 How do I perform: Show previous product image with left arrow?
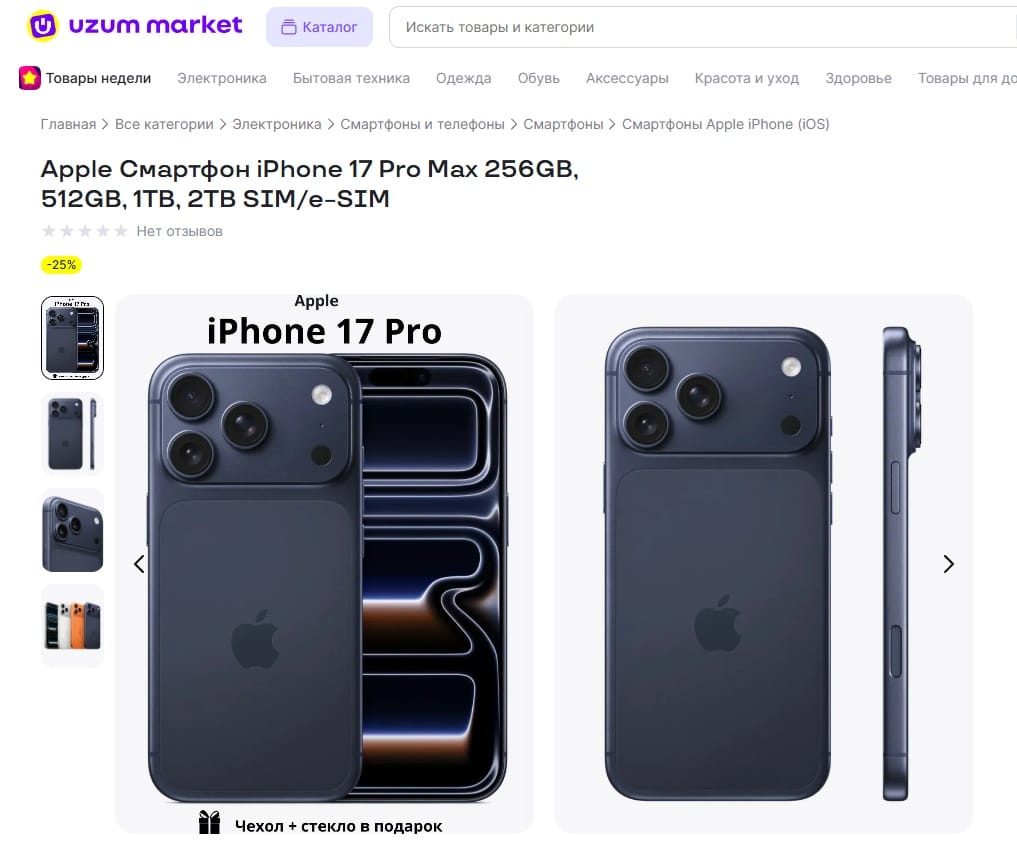click(x=139, y=564)
